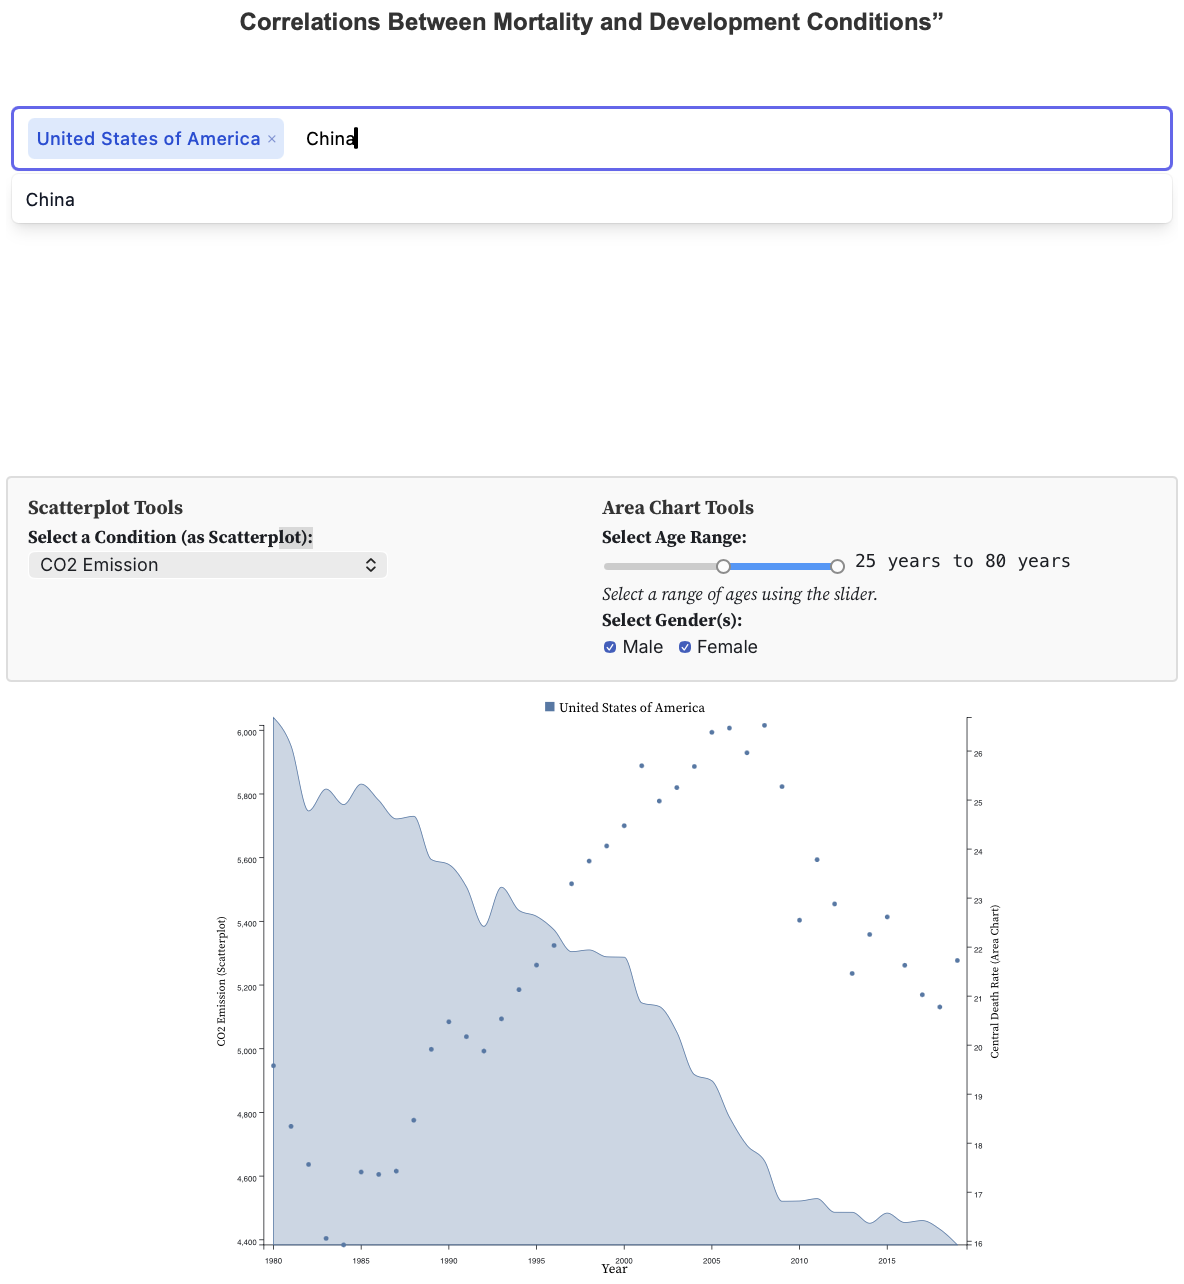This screenshot has width=1184, height=1284.
Task: Disable the Female gender checkbox
Action: (685, 647)
